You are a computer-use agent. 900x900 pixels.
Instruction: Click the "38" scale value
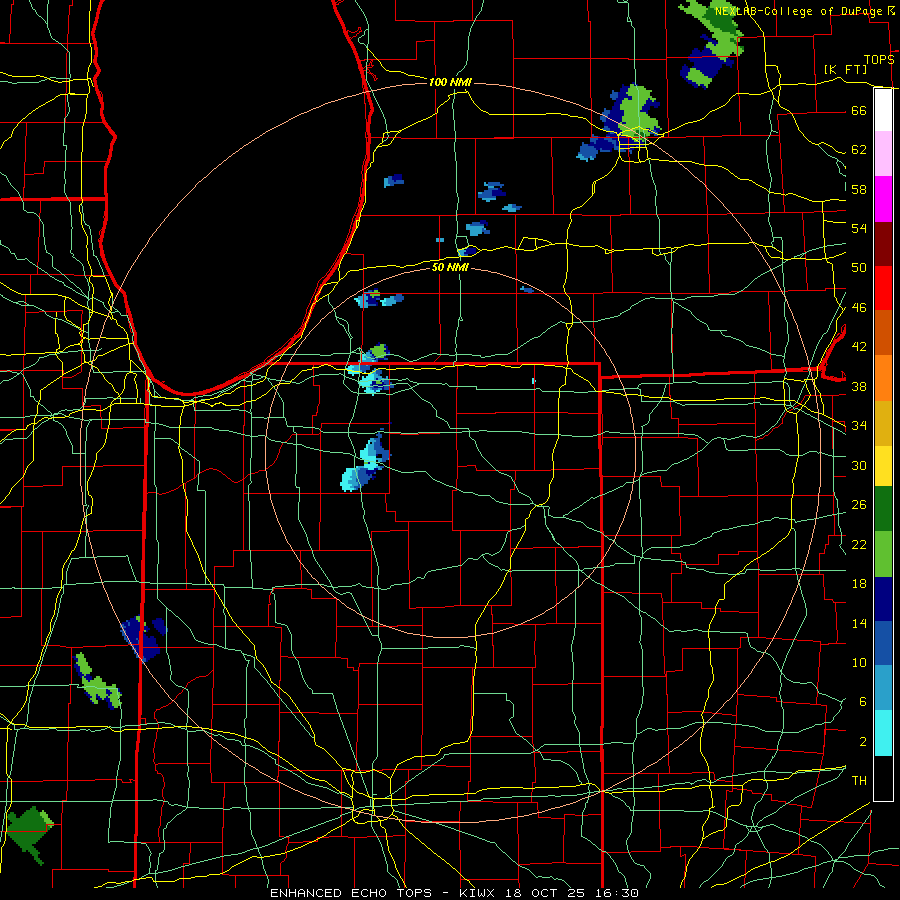pos(859,386)
